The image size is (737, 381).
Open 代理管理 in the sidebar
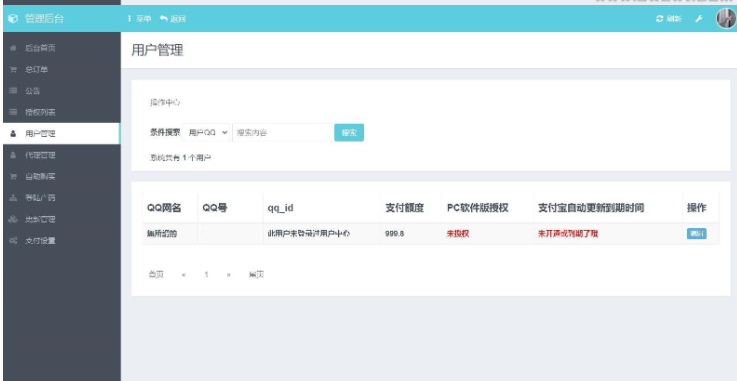[x=62, y=155]
